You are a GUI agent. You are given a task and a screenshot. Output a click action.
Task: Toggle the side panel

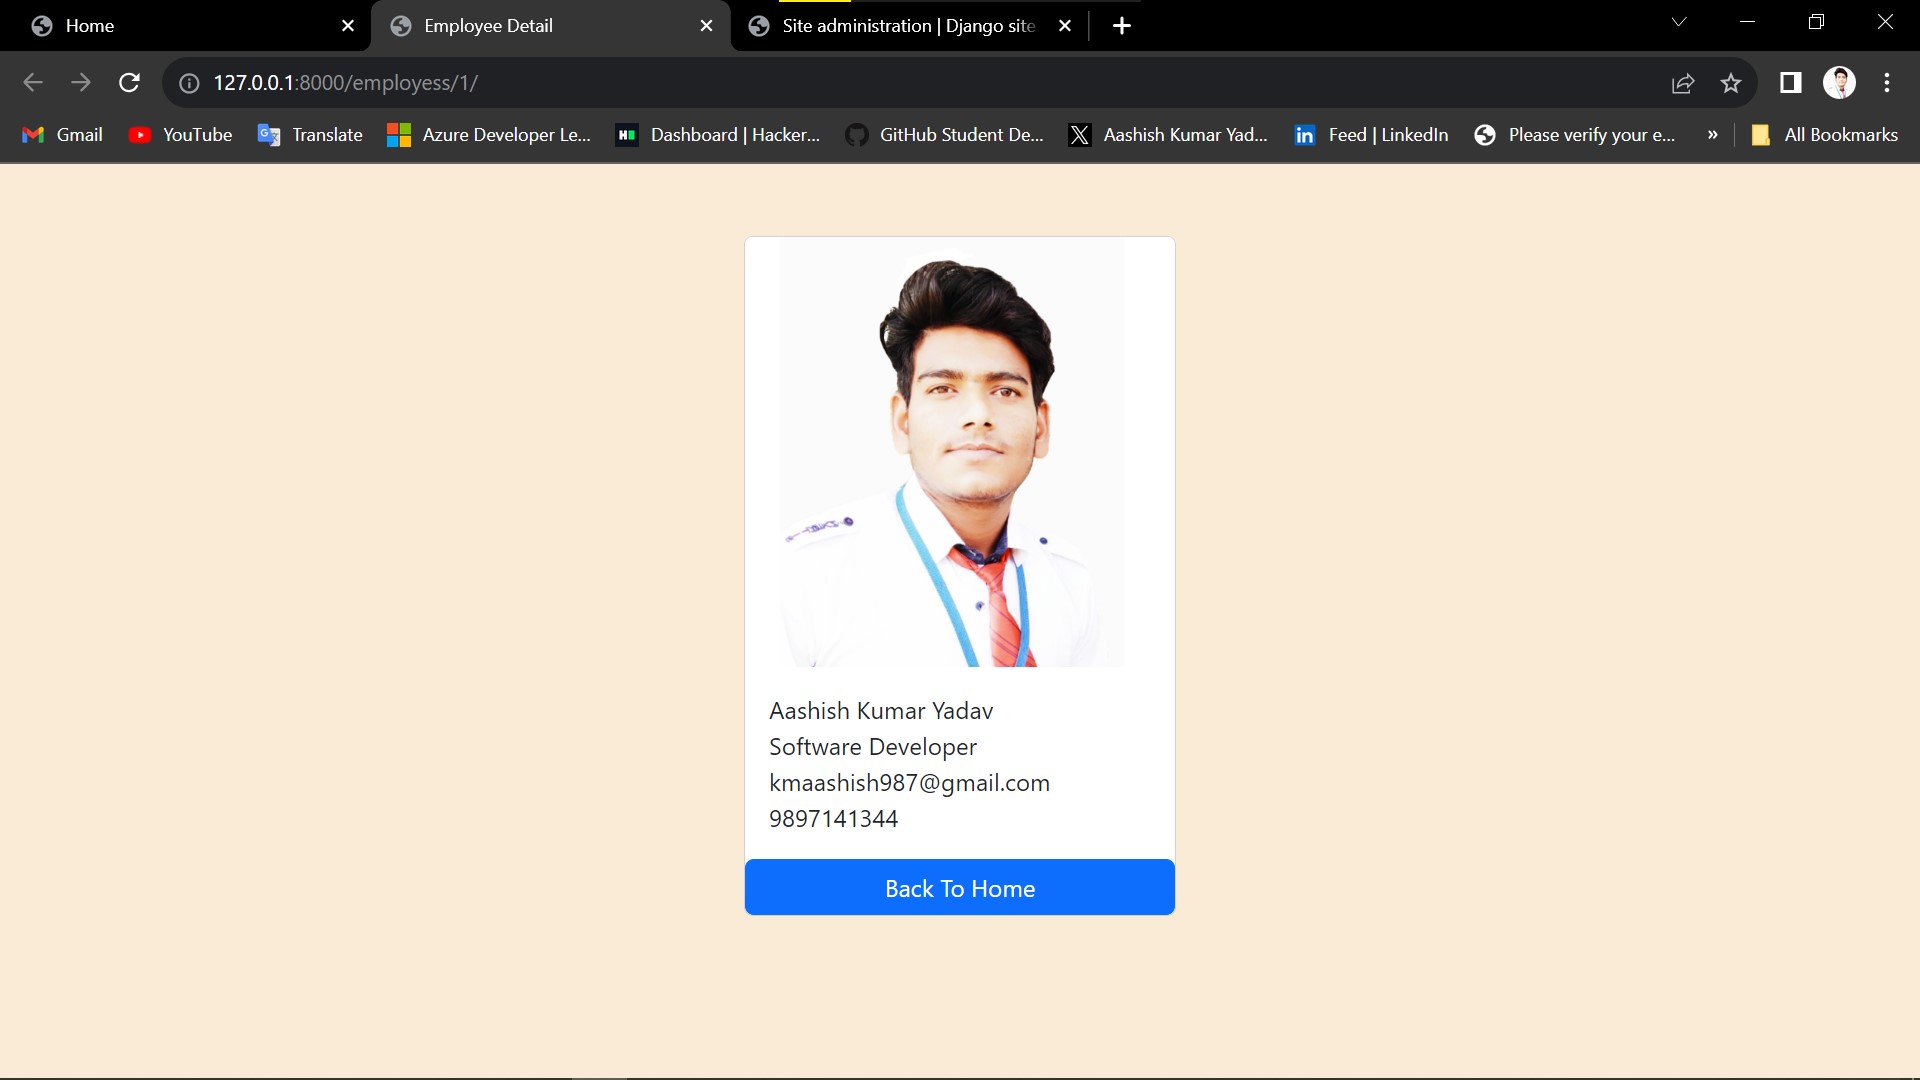(1790, 83)
